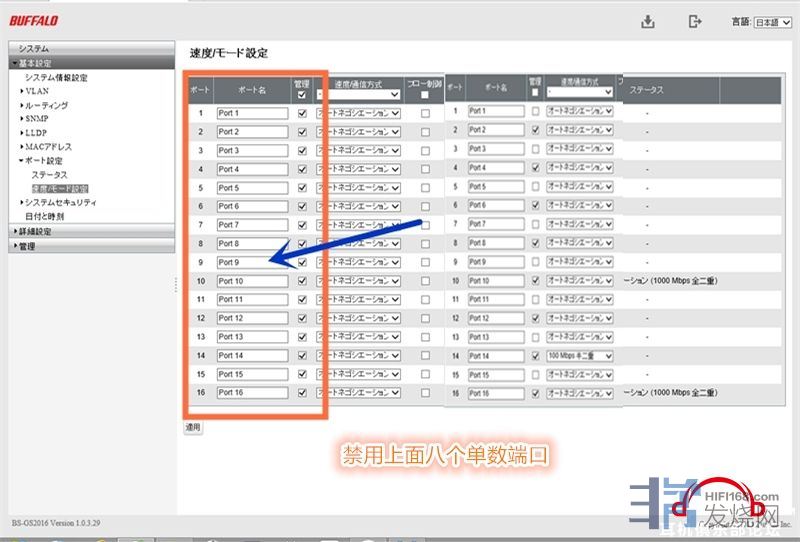Expand the SNMP menu entry

[36, 118]
